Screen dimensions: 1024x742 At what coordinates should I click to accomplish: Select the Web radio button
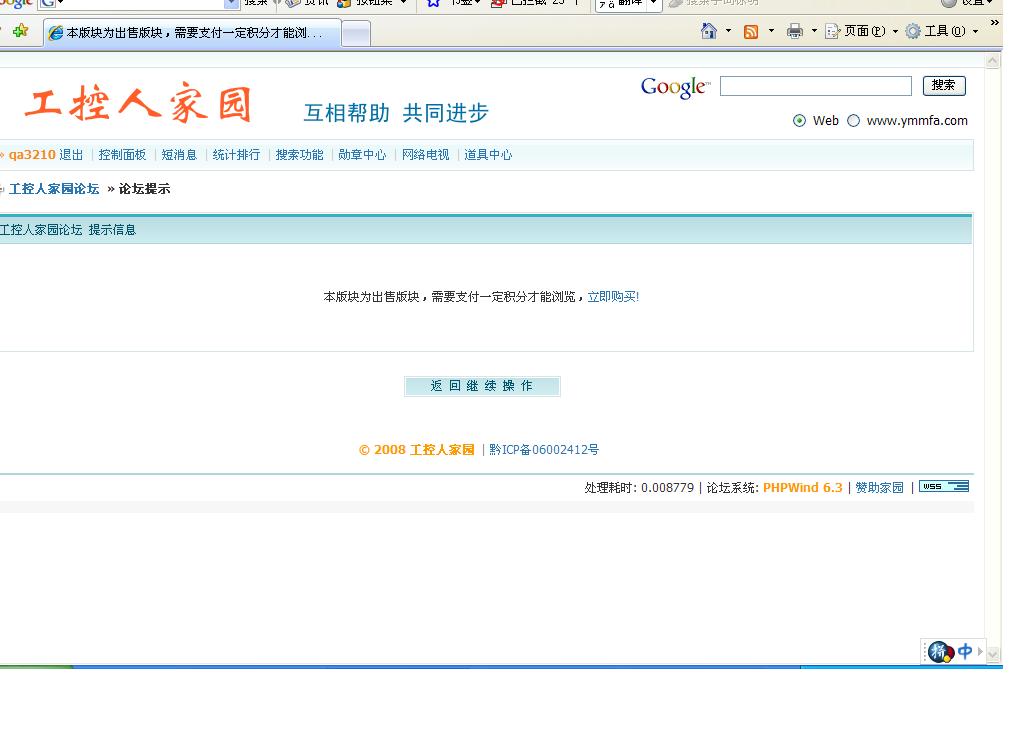tap(799, 121)
